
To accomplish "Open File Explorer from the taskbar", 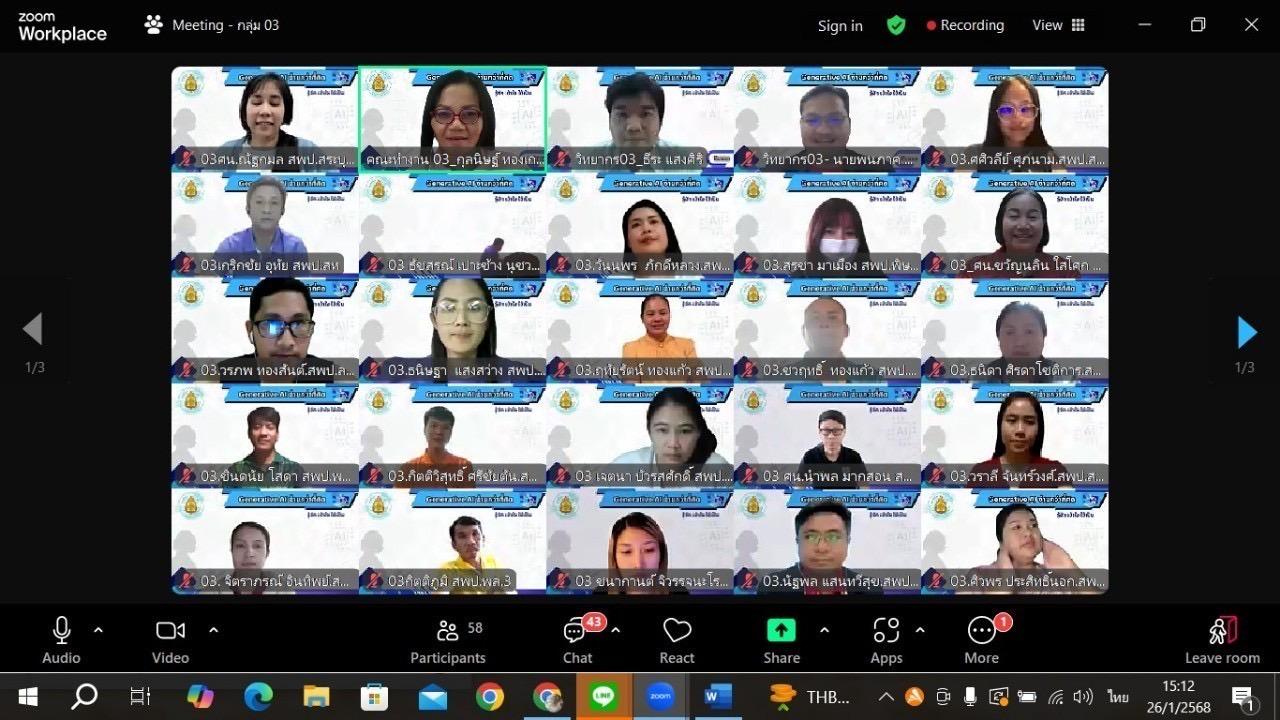I will point(316,696).
